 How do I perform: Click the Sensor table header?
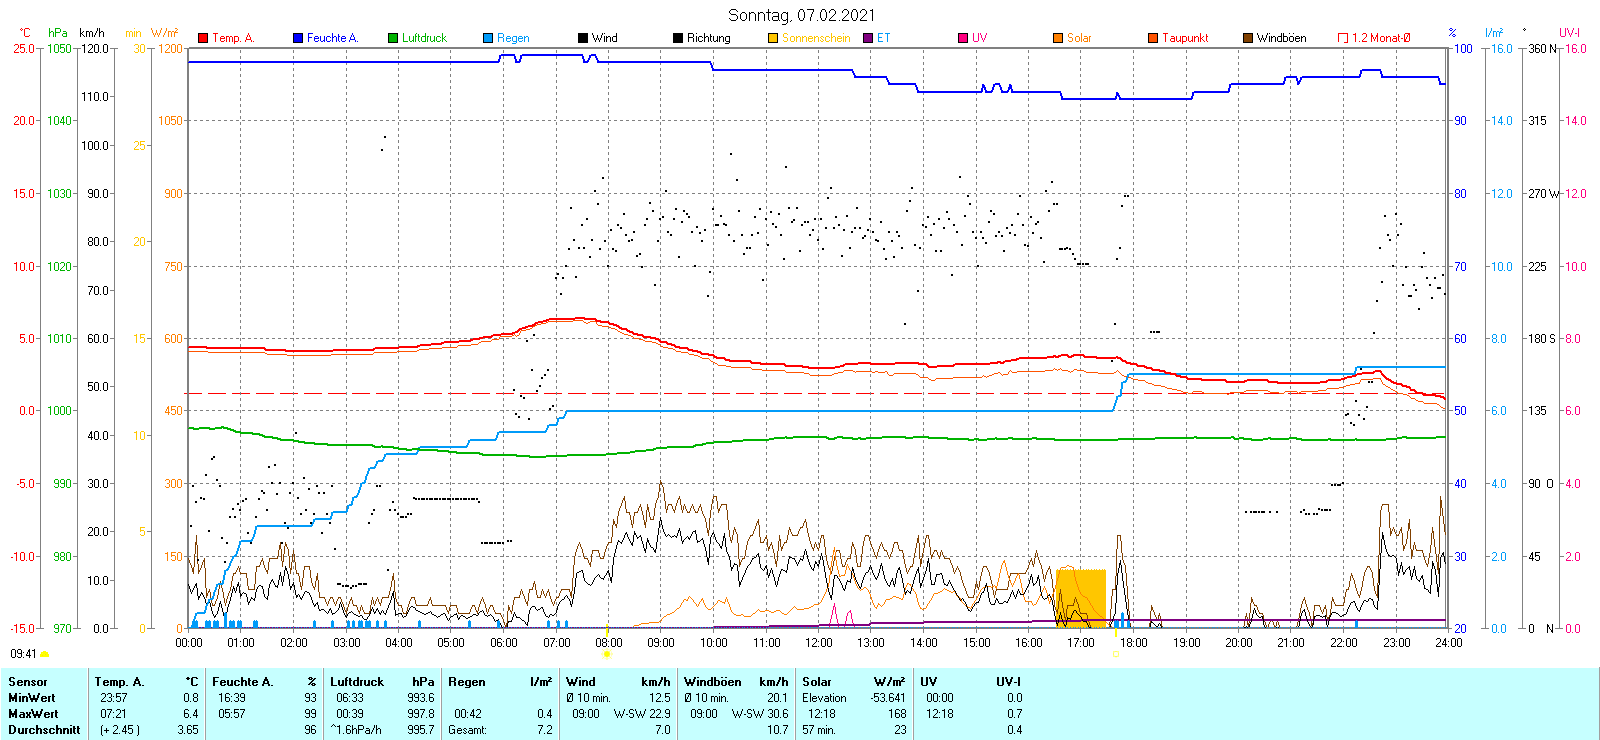[28, 682]
